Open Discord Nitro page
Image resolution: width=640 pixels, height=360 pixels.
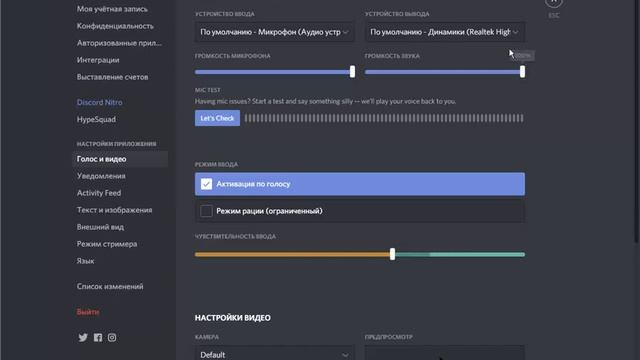click(99, 102)
